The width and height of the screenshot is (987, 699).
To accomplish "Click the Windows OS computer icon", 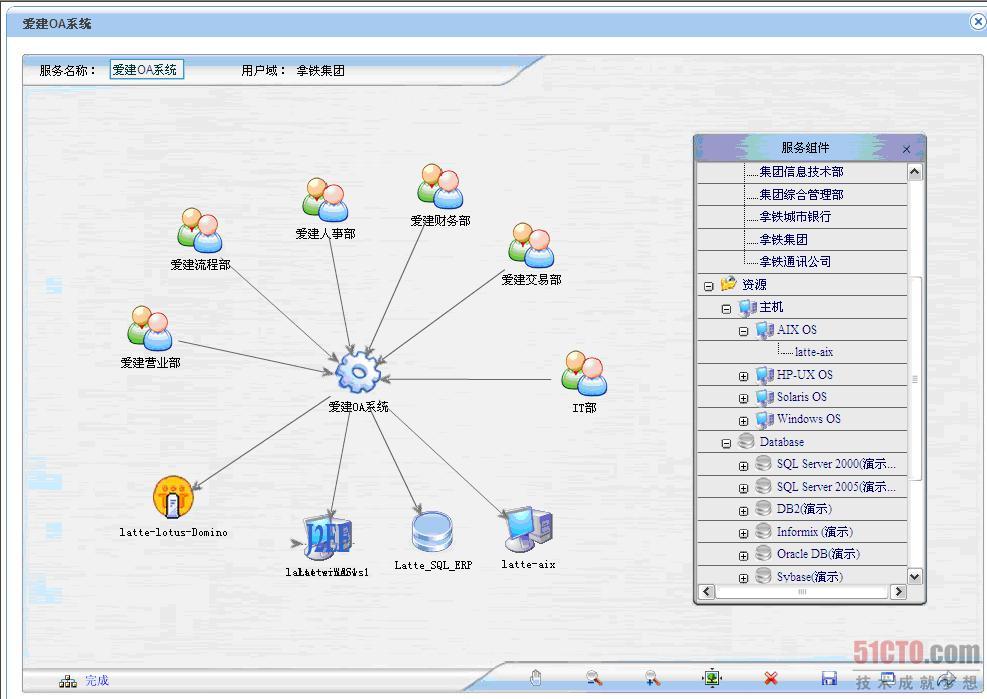I will pos(765,419).
